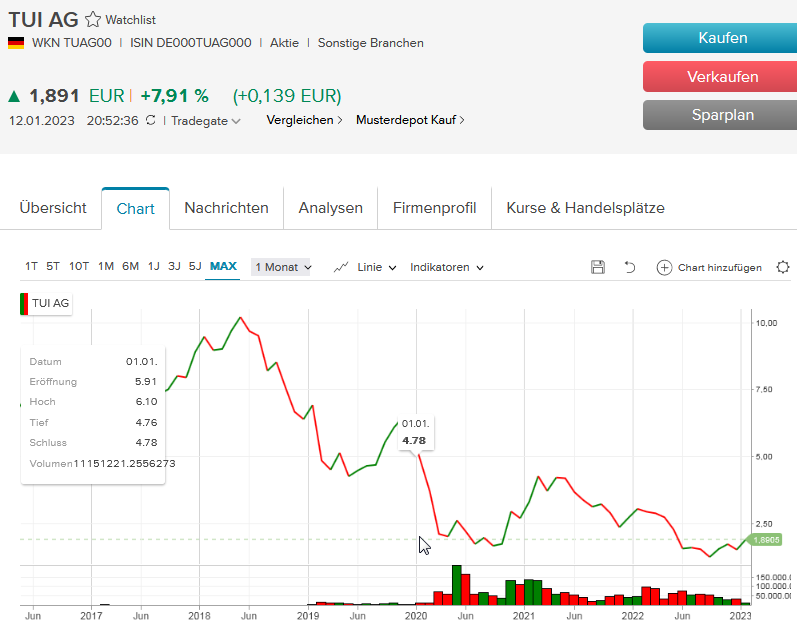Screen dimensions: 797x626
Task: Expand the Indikatoren dropdown
Action: click(x=447, y=267)
